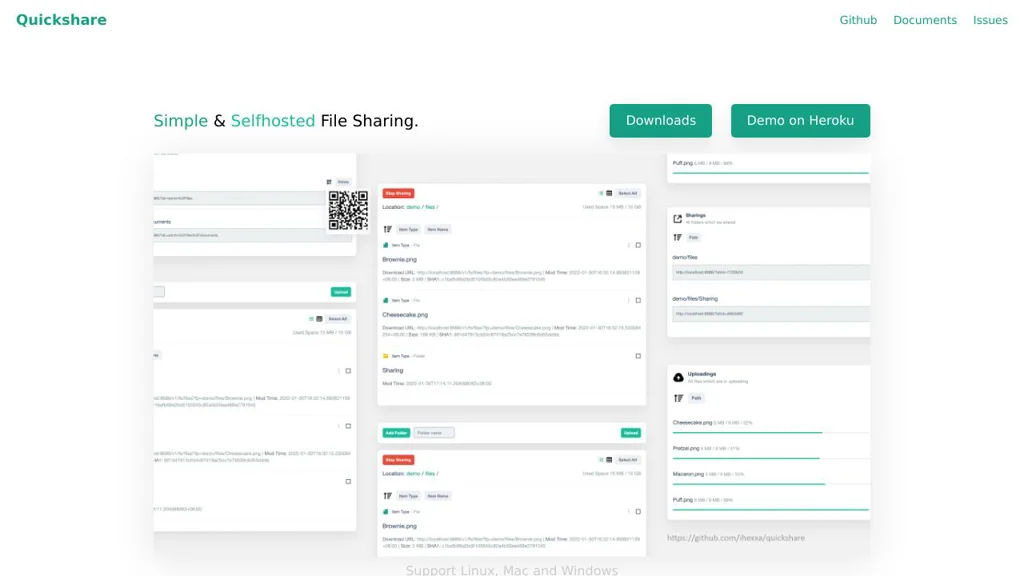
Task: Click the sort icon in Sharings panel
Action: pyautogui.click(x=677, y=238)
